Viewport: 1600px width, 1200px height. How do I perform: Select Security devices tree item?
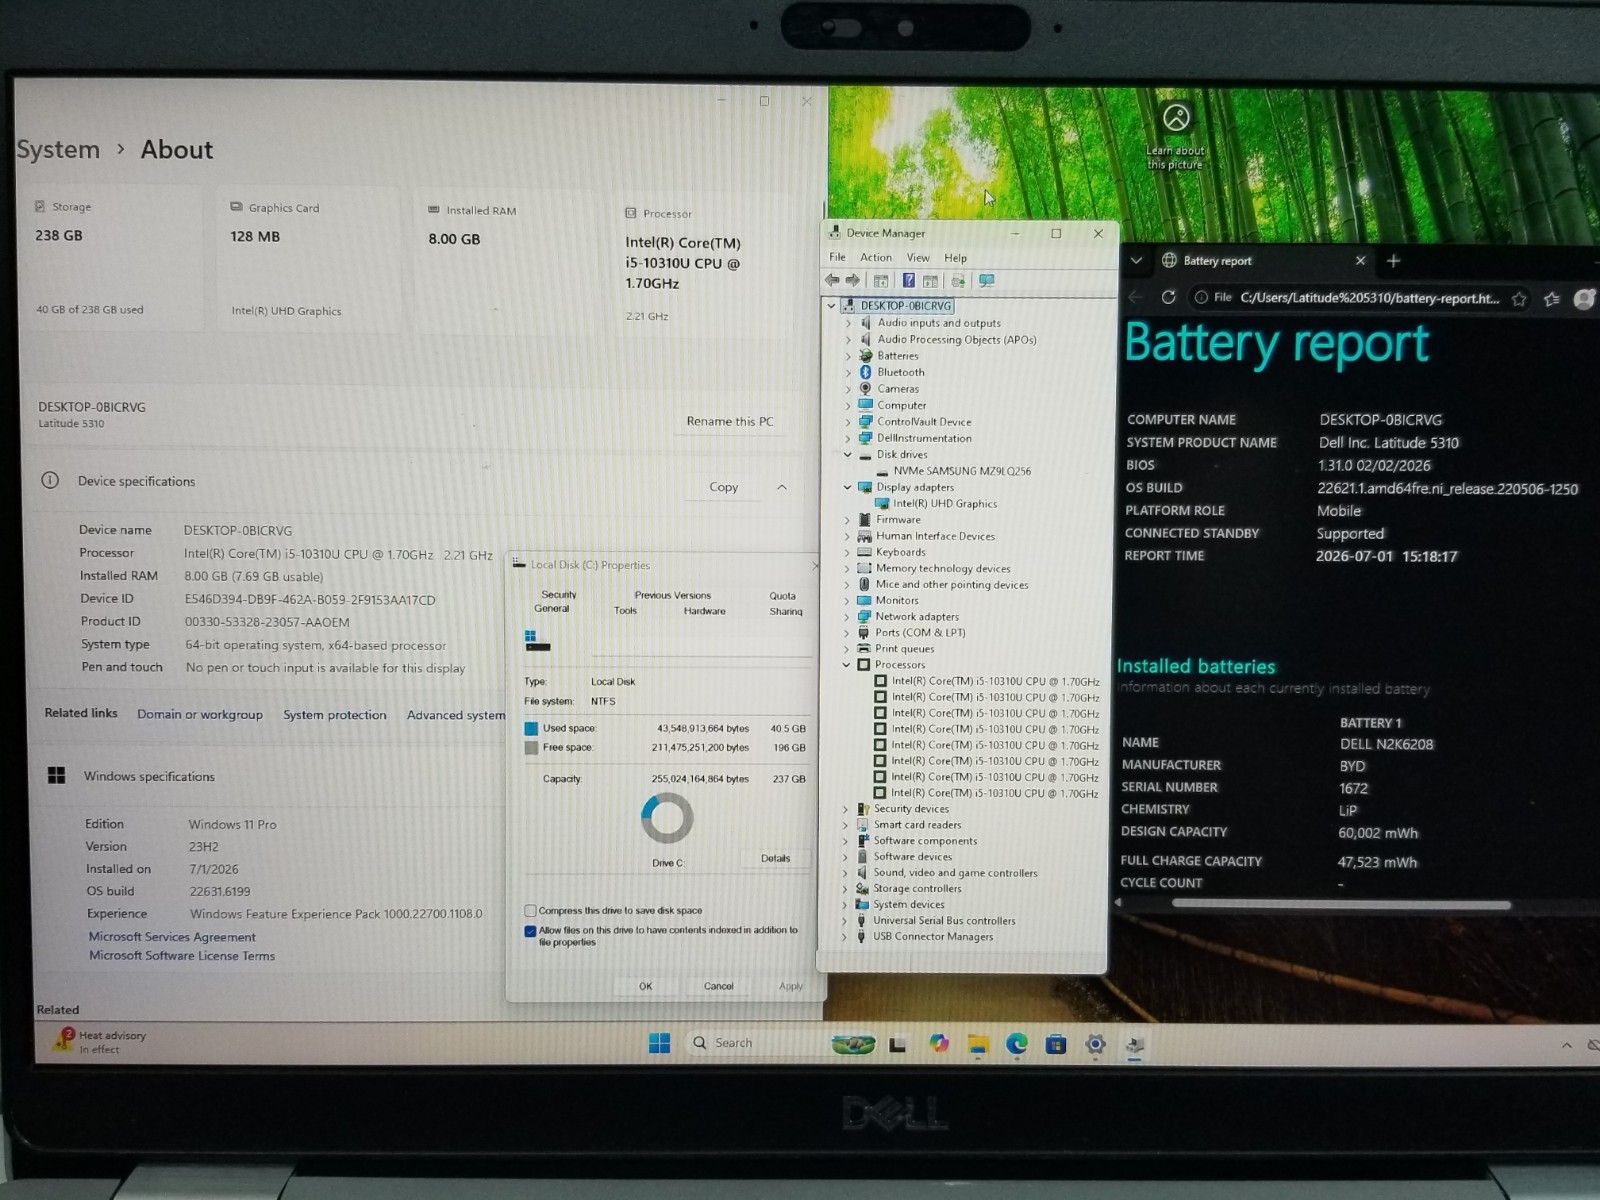911,809
